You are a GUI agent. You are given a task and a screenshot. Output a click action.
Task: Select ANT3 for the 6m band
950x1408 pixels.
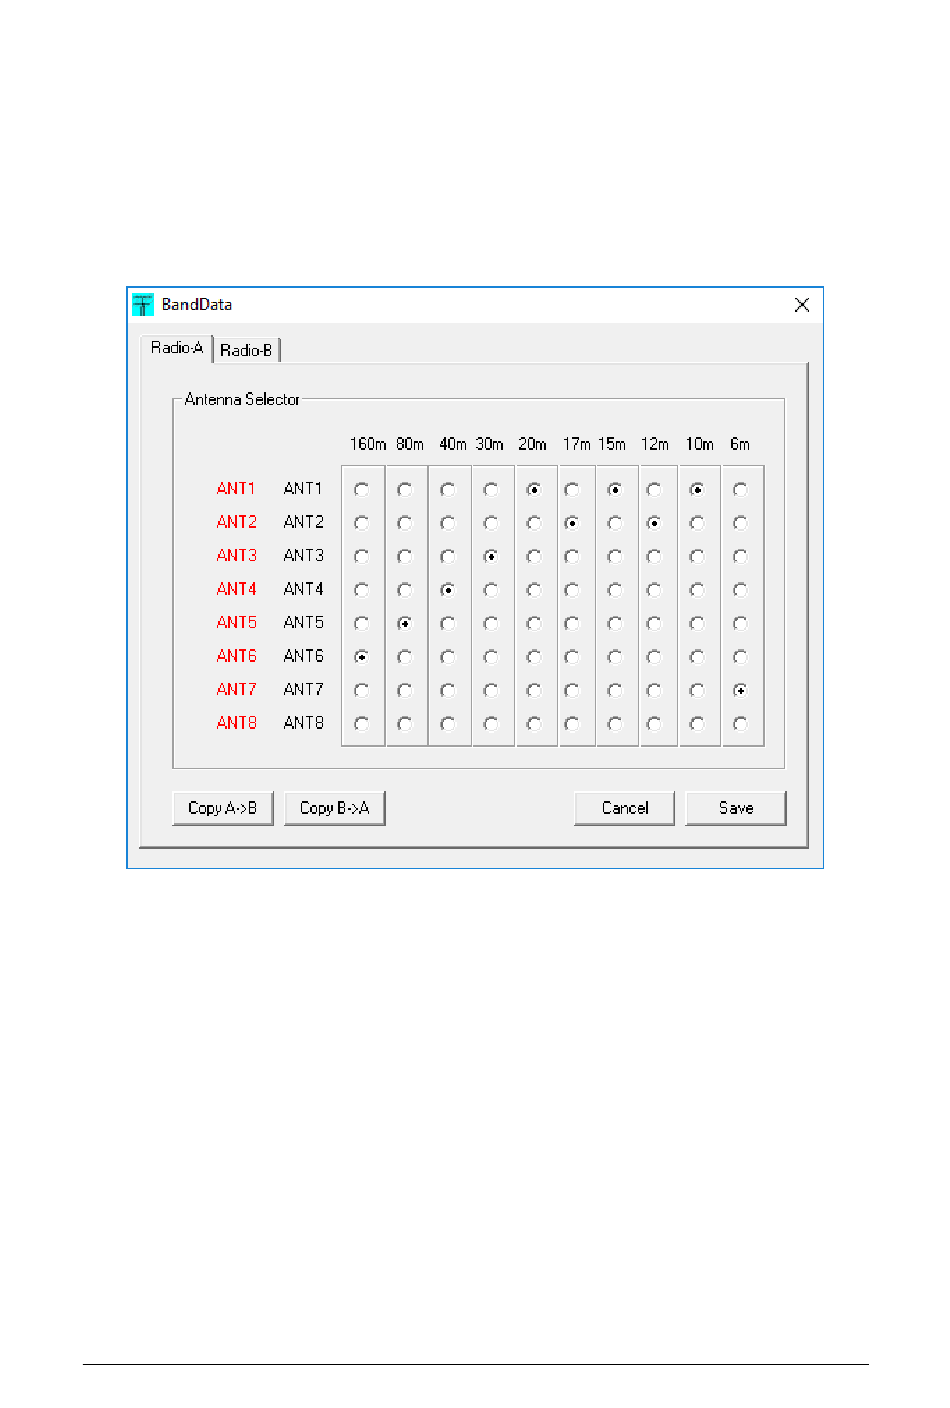(740, 556)
